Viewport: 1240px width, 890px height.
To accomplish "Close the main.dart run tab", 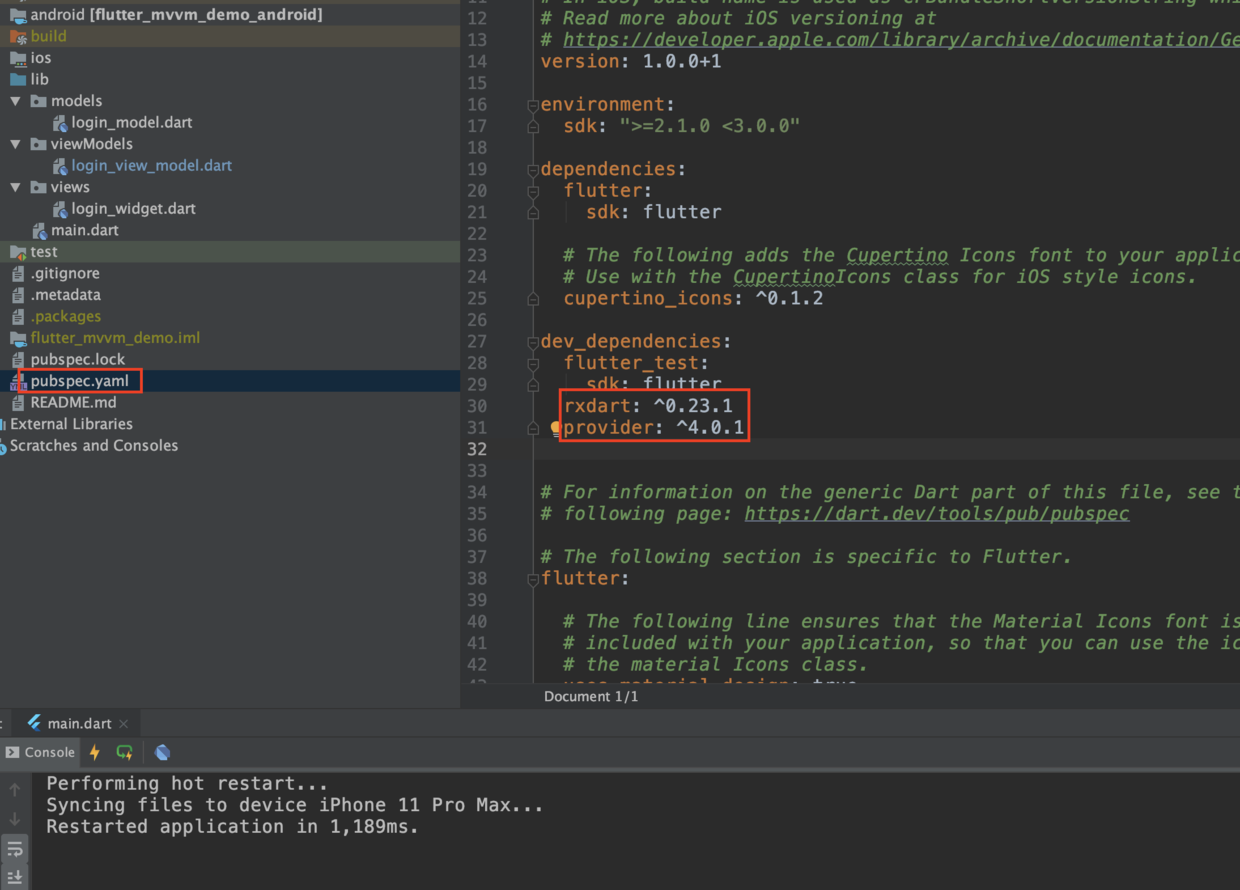I will 124,723.
